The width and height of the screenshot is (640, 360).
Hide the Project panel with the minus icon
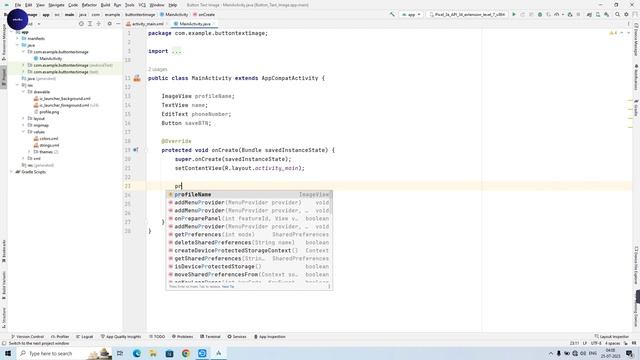(118, 24)
